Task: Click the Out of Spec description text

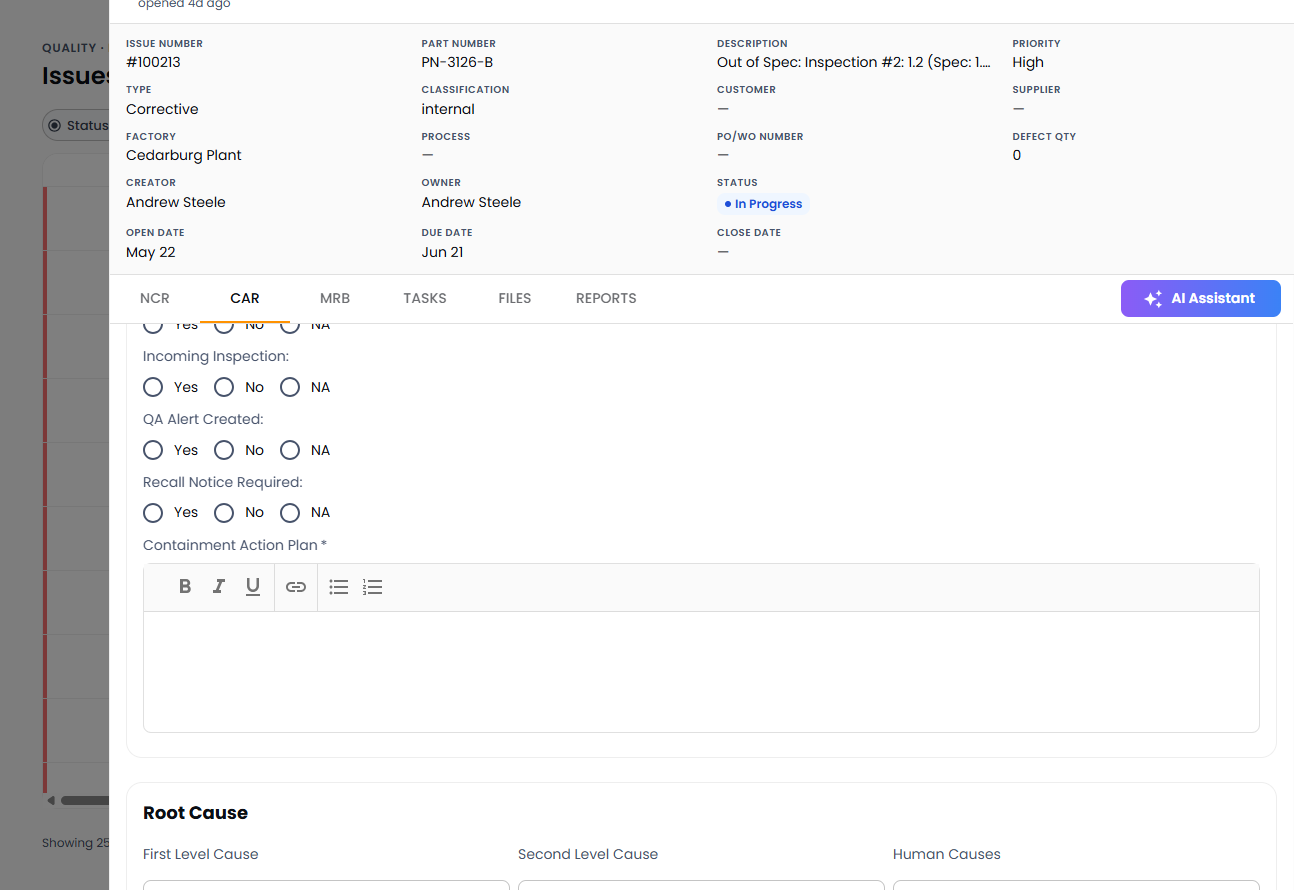Action: [854, 62]
